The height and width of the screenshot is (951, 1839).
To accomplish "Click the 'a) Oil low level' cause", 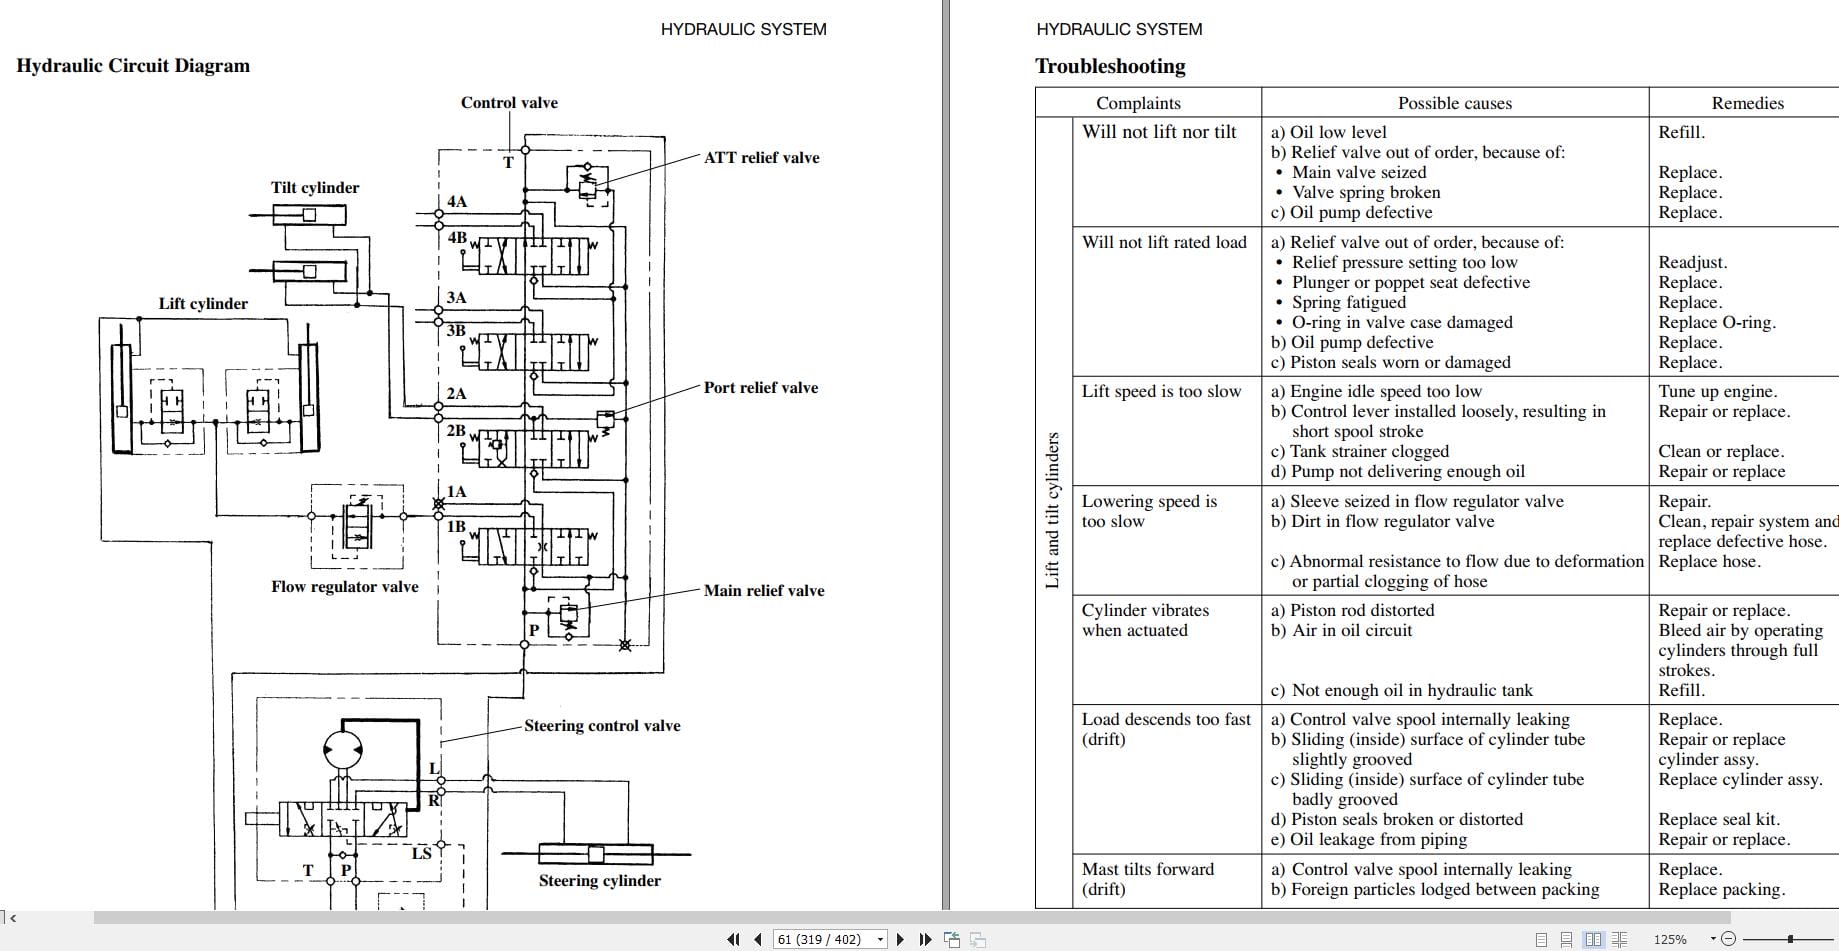I will (1328, 132).
